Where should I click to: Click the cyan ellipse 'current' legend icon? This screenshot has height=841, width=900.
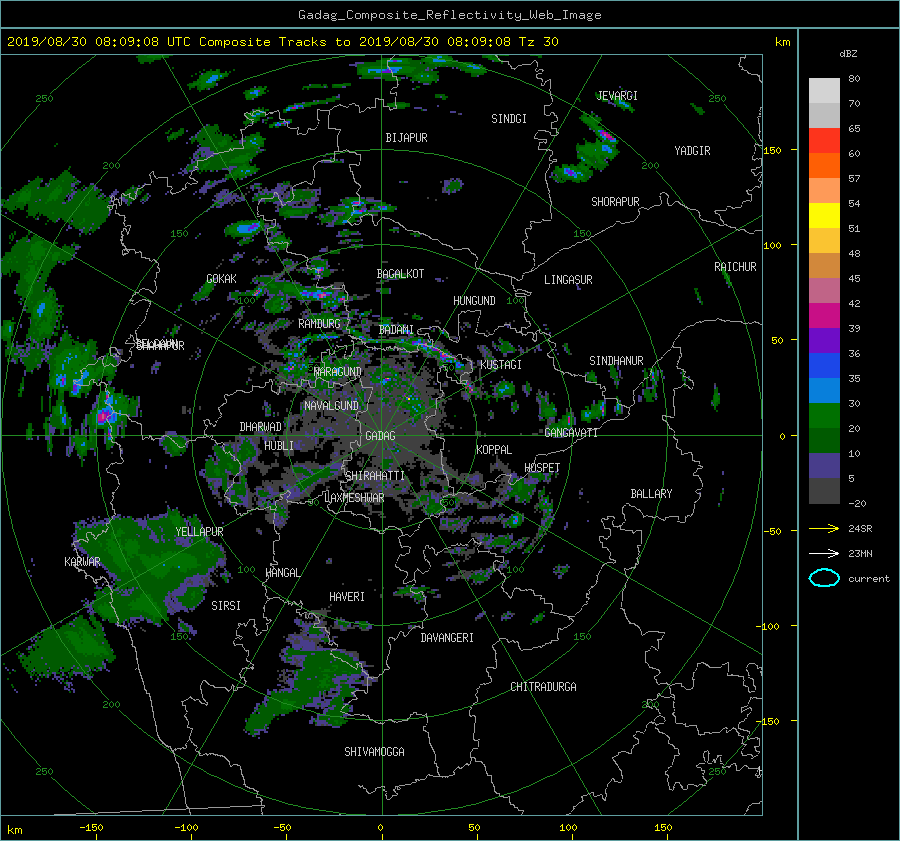[824, 578]
